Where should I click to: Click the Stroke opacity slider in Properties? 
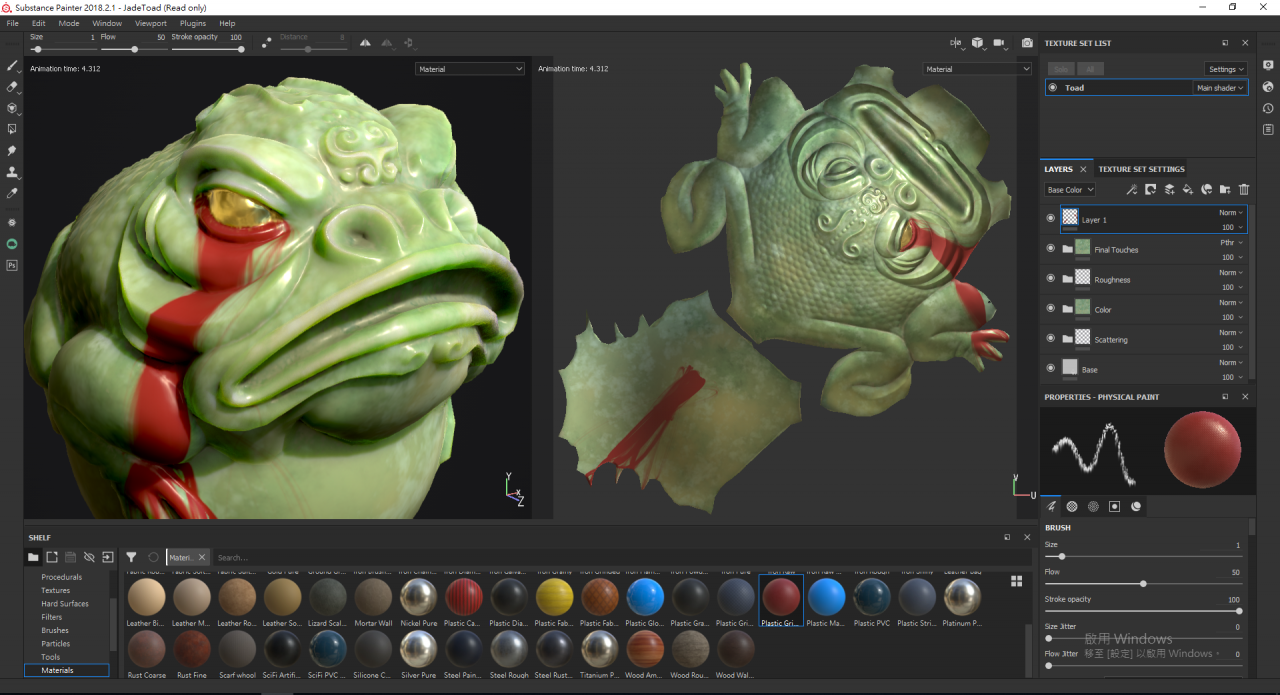(1143, 610)
